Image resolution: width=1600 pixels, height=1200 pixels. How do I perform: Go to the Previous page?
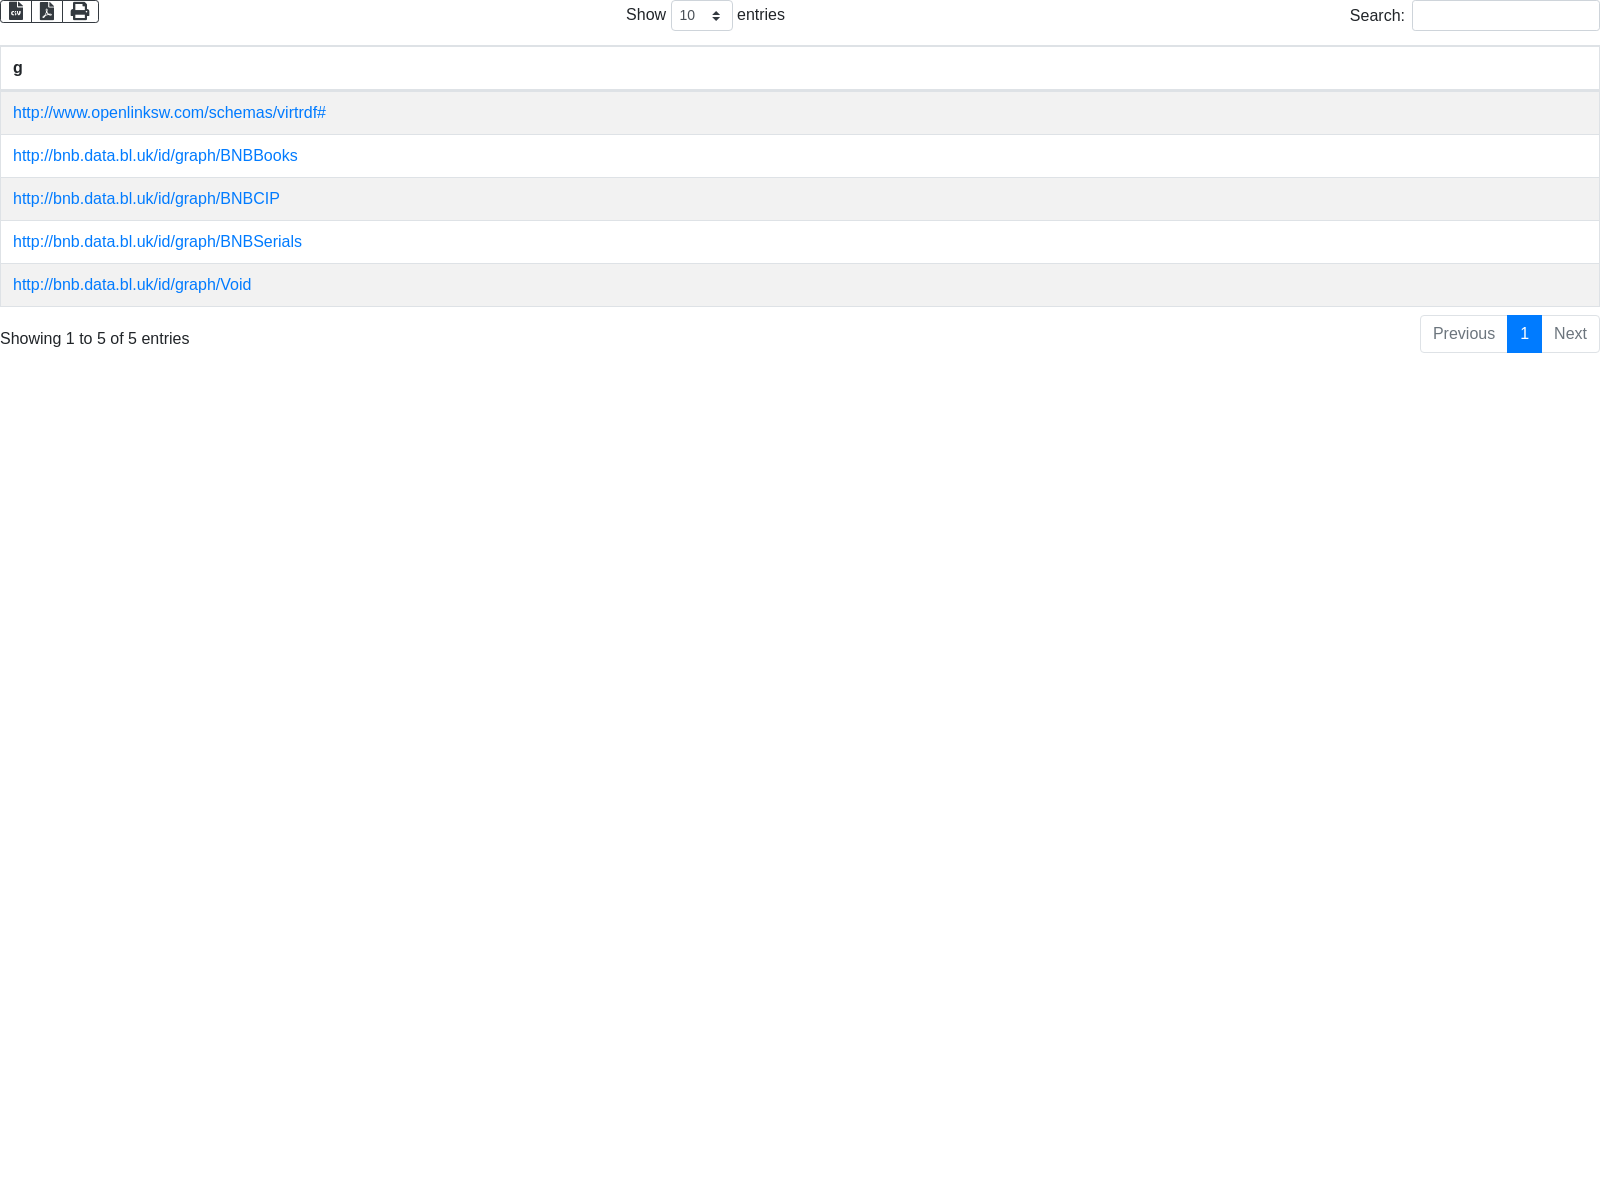1463,334
